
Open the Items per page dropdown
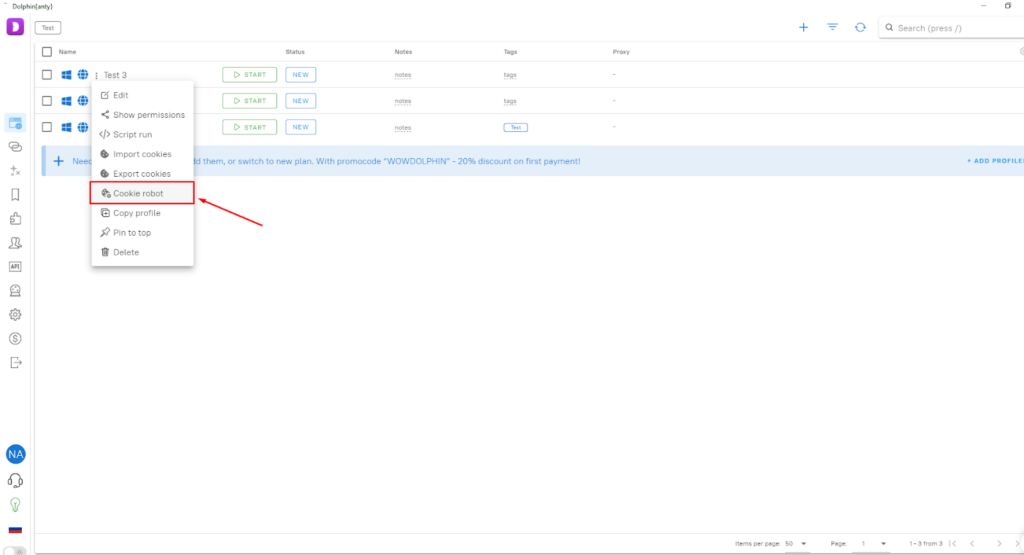(x=796, y=543)
